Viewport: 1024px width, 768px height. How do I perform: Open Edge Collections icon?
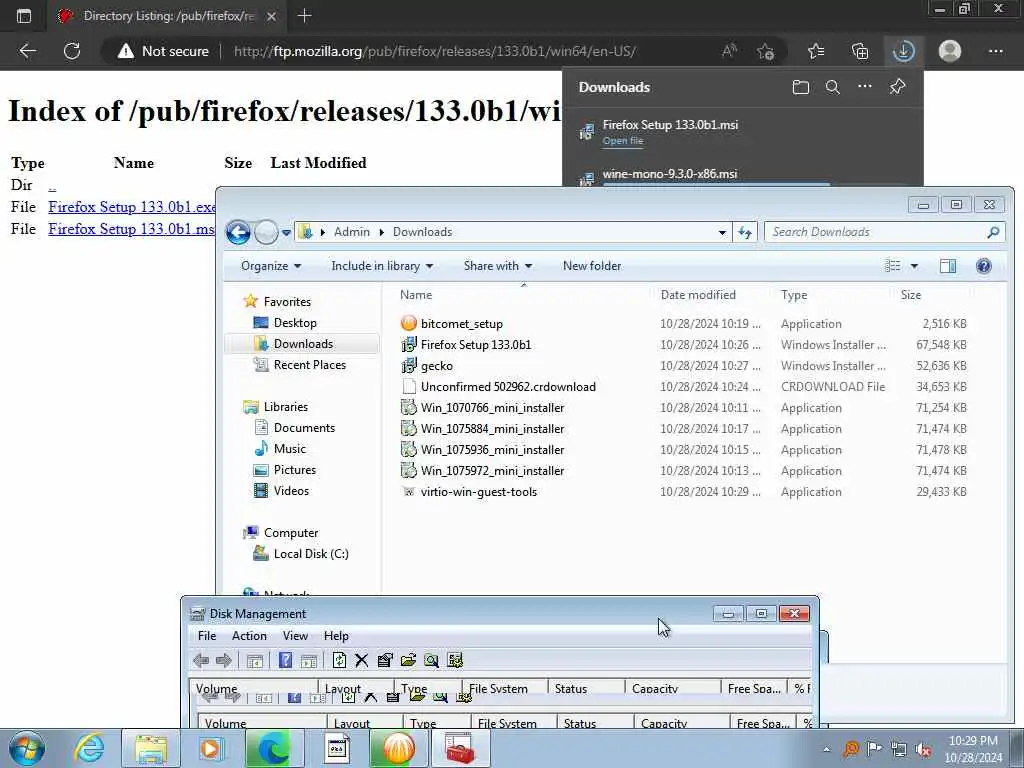point(860,51)
